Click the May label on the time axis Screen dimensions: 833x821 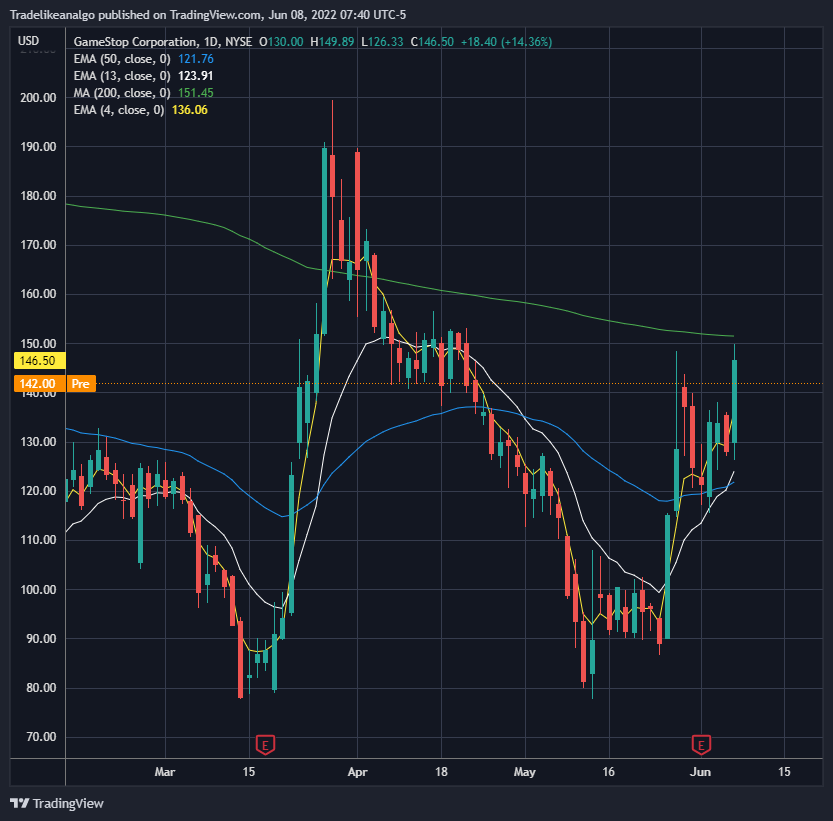coord(524,772)
